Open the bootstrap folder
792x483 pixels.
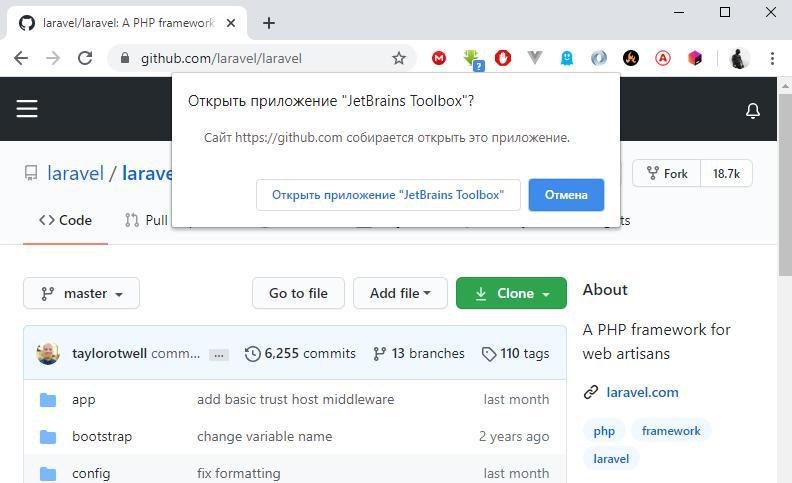[102, 437]
